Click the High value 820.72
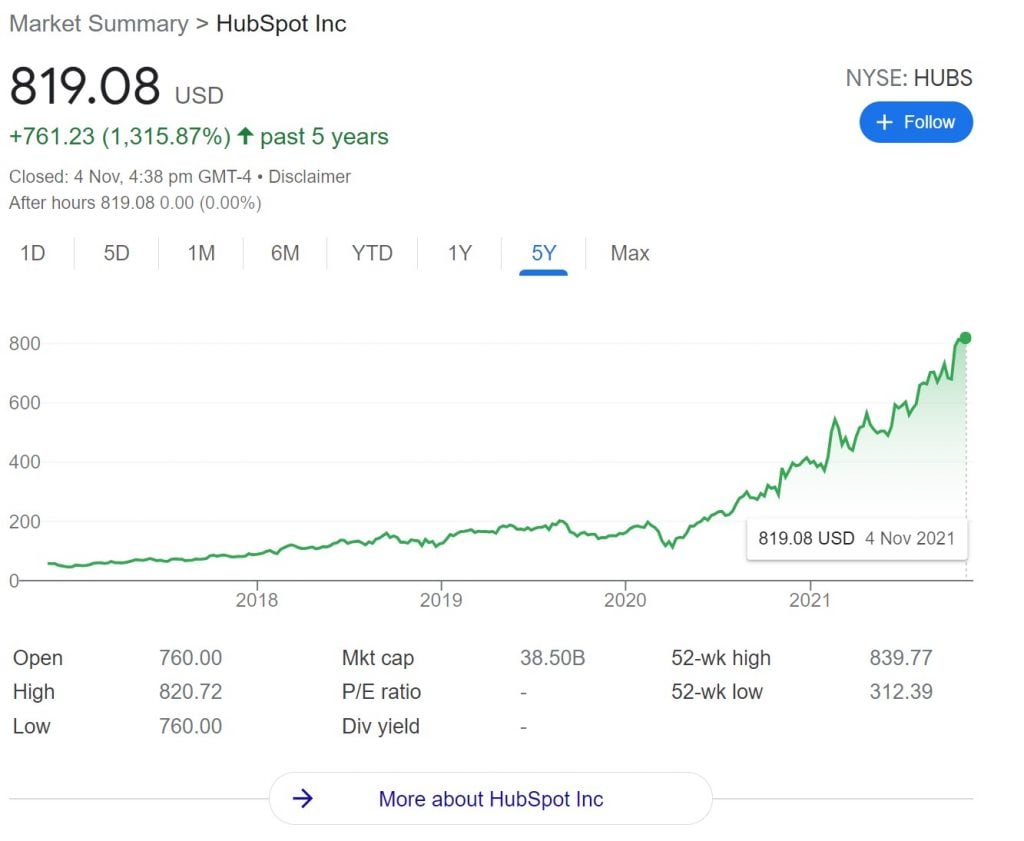 [191, 691]
